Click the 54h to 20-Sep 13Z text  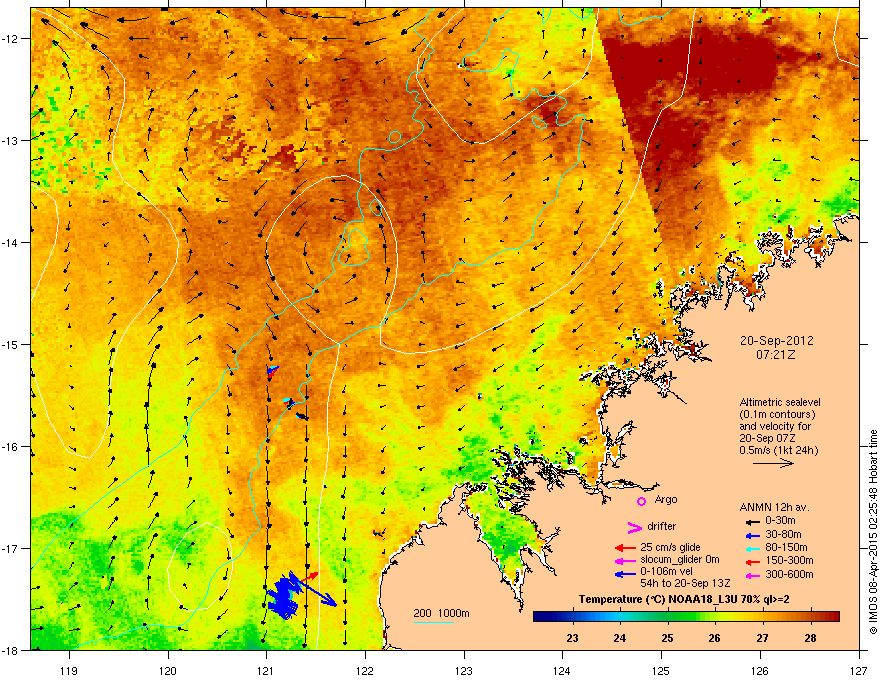685,583
